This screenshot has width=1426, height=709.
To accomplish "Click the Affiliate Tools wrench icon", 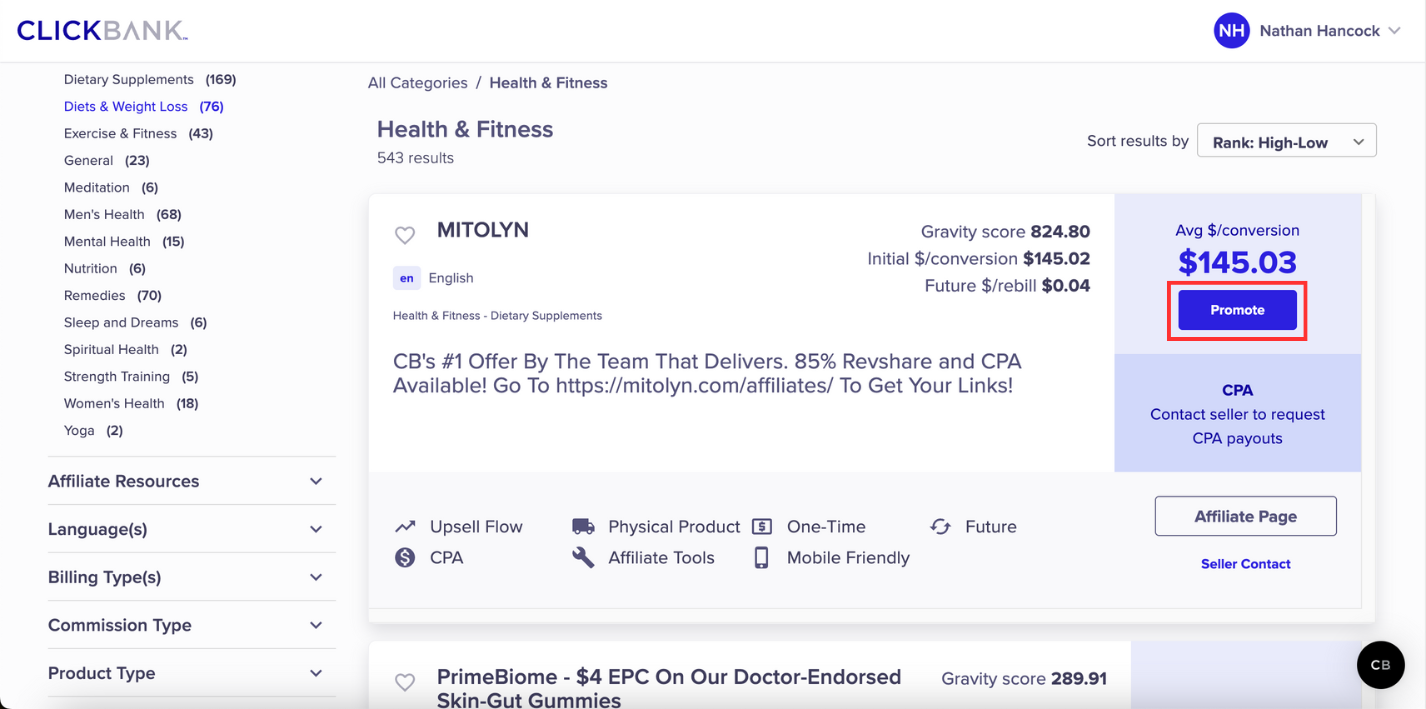I will click(583, 558).
